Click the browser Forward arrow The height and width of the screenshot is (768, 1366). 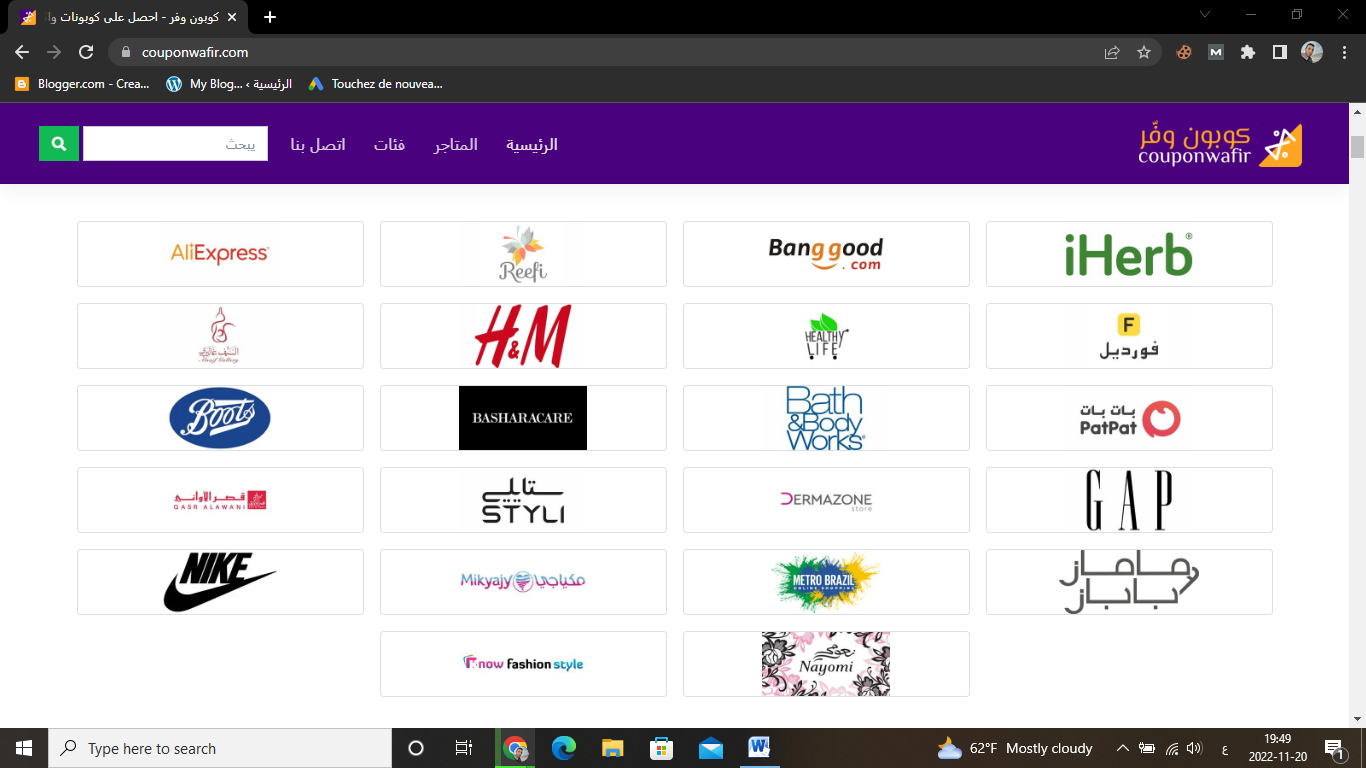54,52
